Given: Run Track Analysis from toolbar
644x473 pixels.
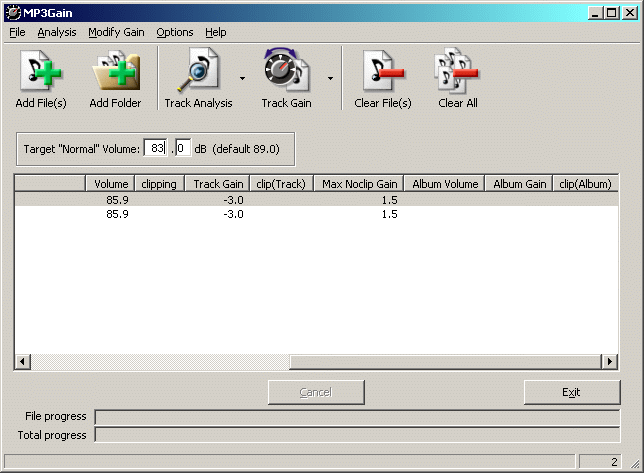Looking at the screenshot, I should [x=198, y=78].
